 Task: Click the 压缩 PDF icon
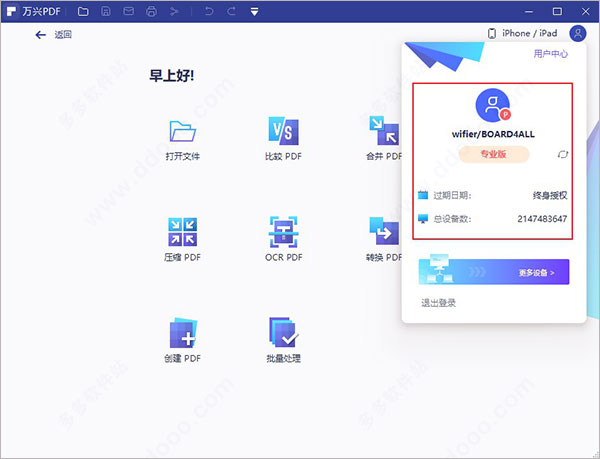click(183, 232)
